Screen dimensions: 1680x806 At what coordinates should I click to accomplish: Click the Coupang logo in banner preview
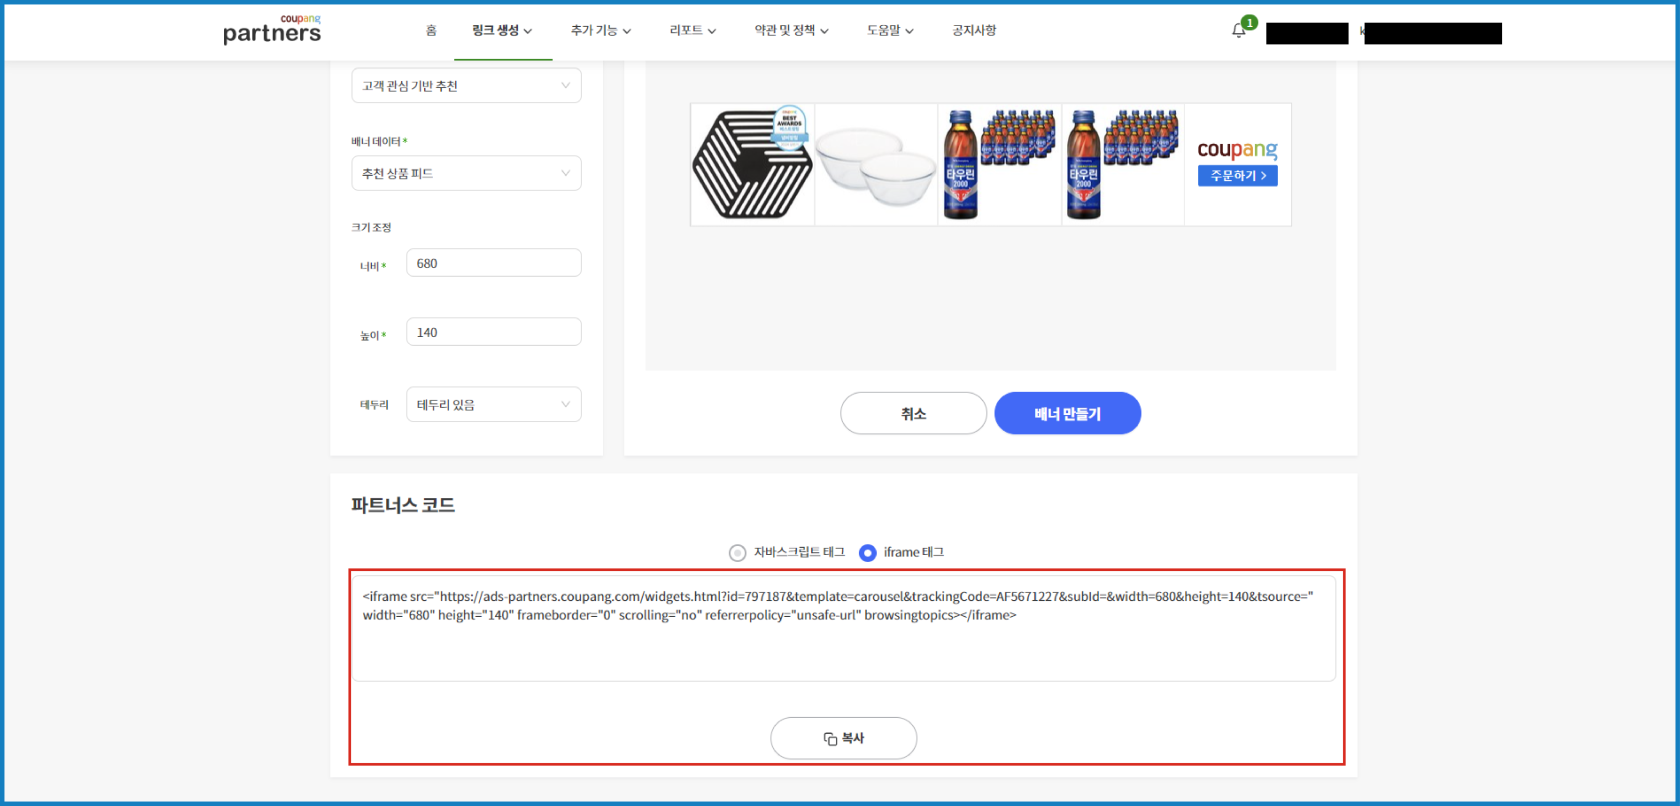[1237, 149]
